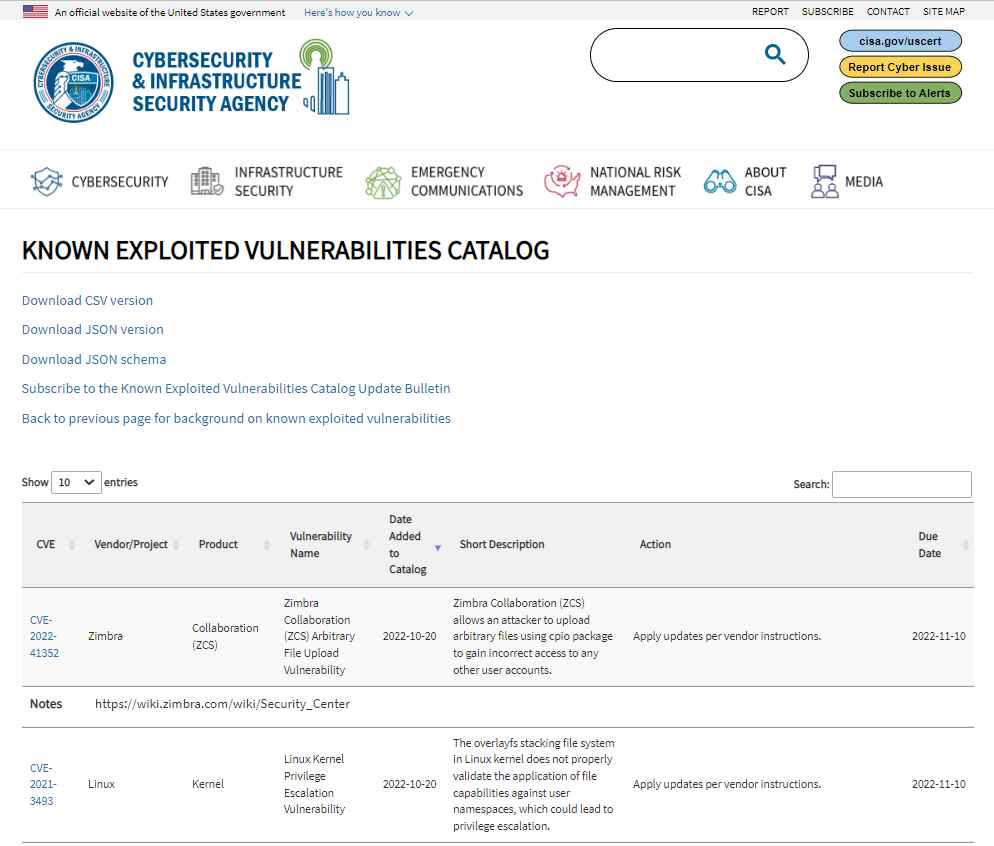994x846 pixels.
Task: Click the Linux vendor cell
Action: point(101,784)
